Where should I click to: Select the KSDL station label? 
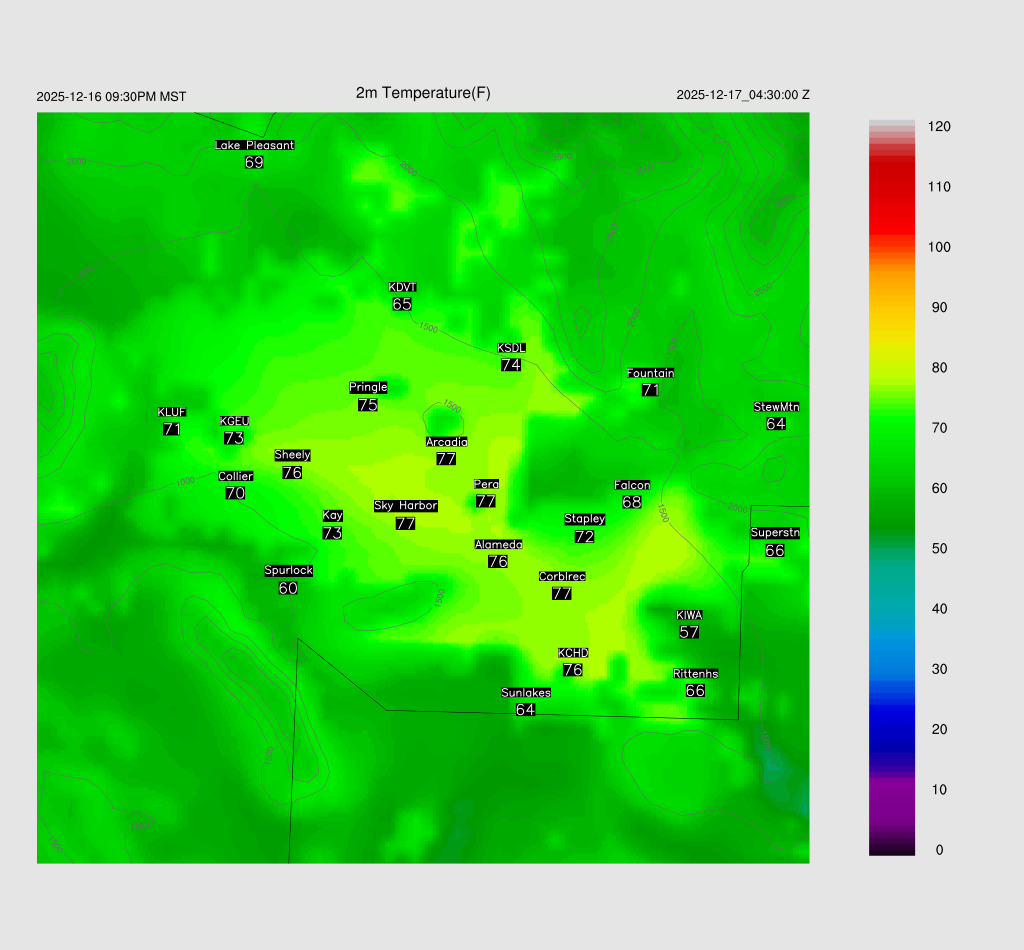coord(511,348)
